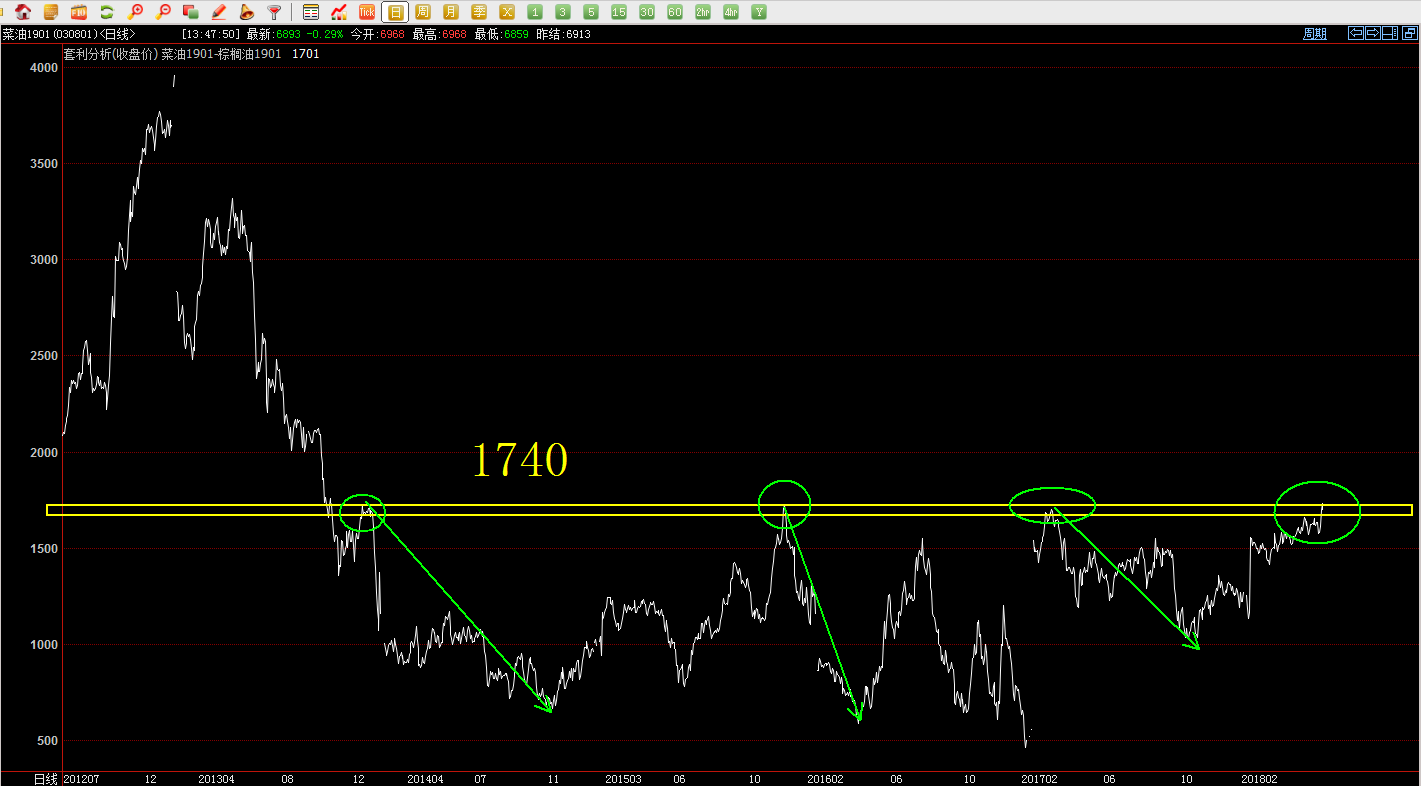Switch to monthly 月 period

tap(451, 12)
